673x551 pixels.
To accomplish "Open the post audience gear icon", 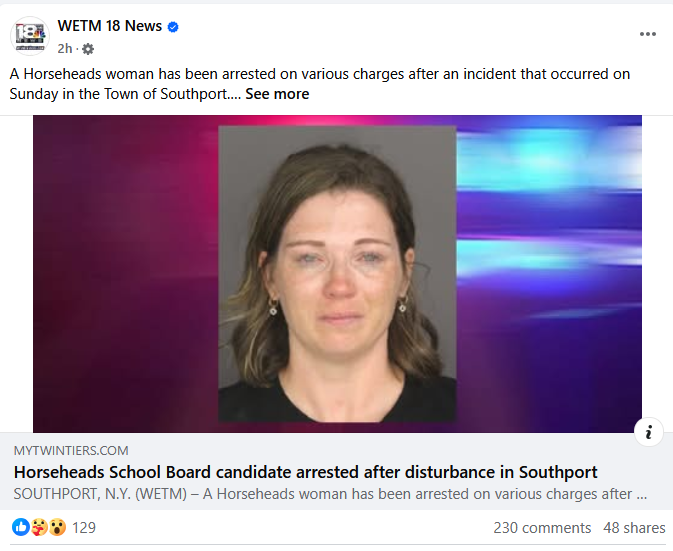I will tap(88, 49).
